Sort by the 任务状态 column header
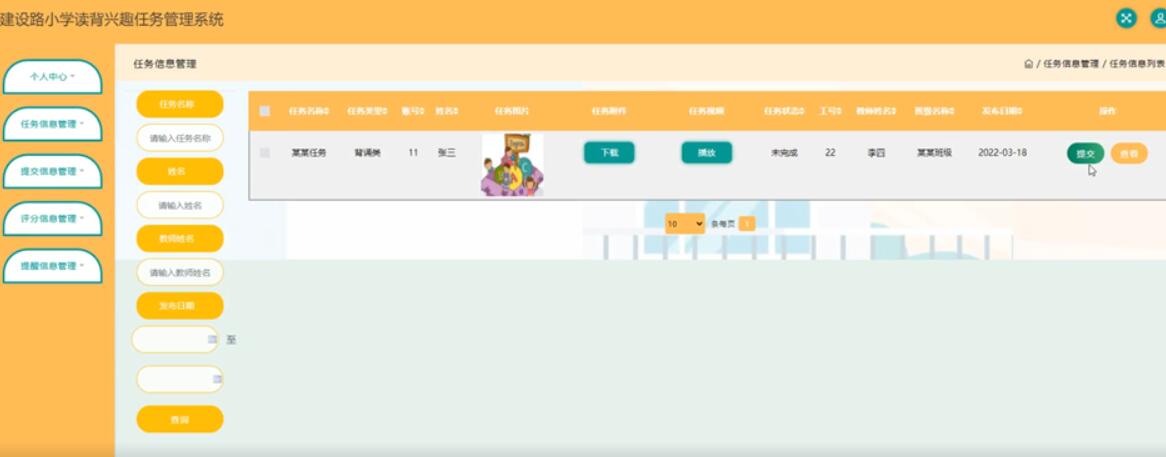The image size is (1166, 457). tap(784, 111)
